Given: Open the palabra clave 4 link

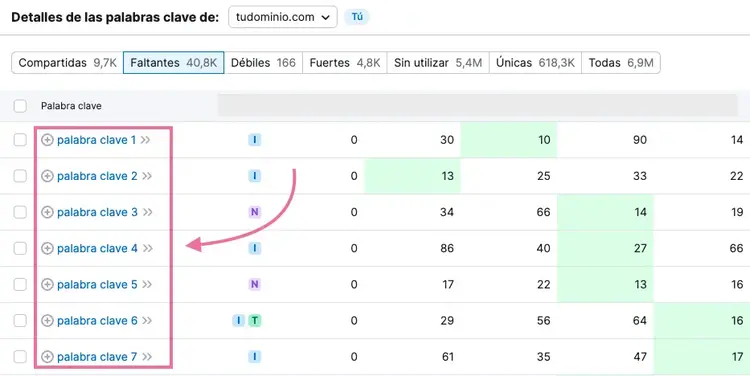Looking at the screenshot, I should (97, 249).
